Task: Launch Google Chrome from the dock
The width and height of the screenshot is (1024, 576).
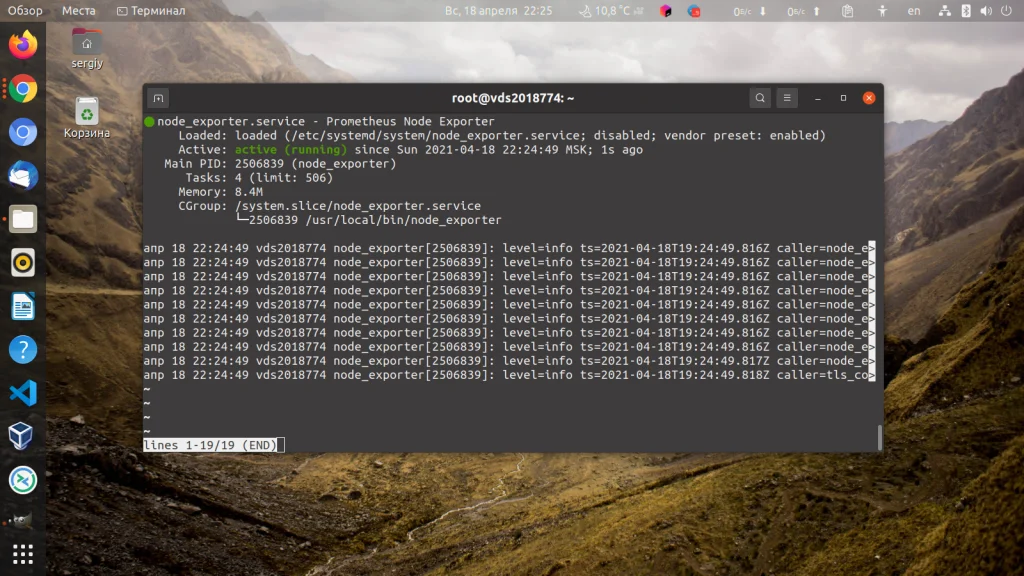Action: tap(23, 89)
